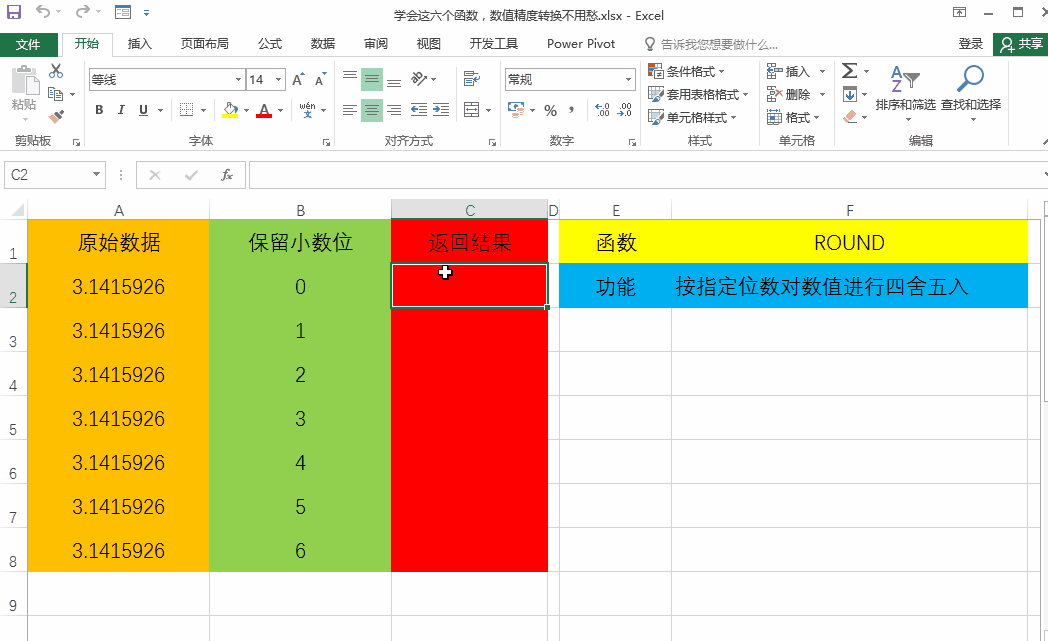Apply bold formatting to the cell
1048x641 pixels.
(x=98, y=110)
